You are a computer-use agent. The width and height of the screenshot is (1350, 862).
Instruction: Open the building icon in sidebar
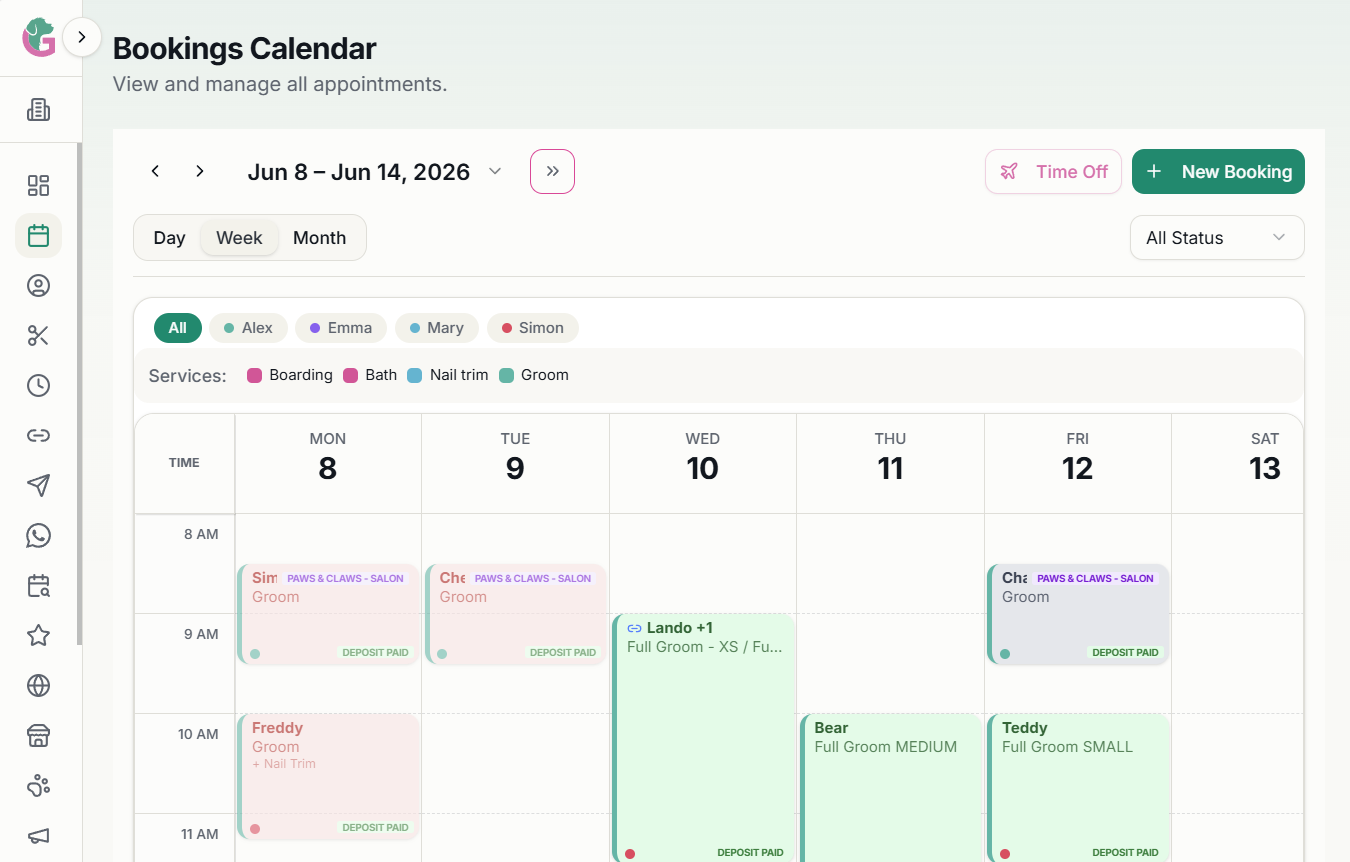(38, 110)
